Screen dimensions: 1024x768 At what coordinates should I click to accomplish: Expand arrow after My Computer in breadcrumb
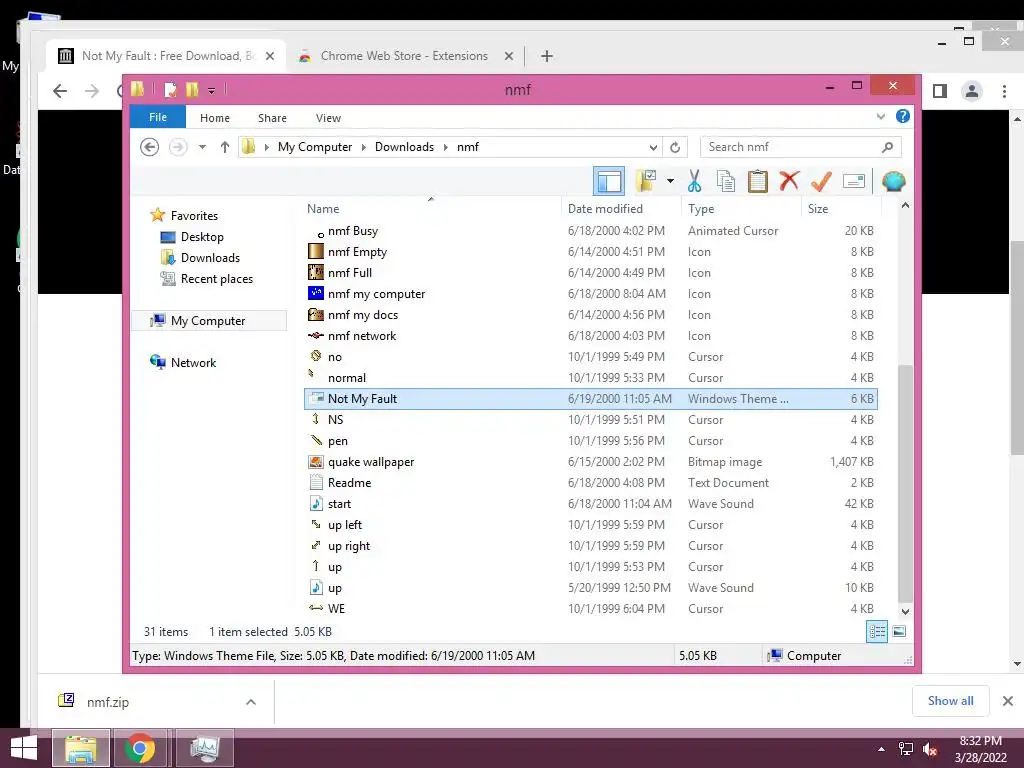click(x=364, y=147)
